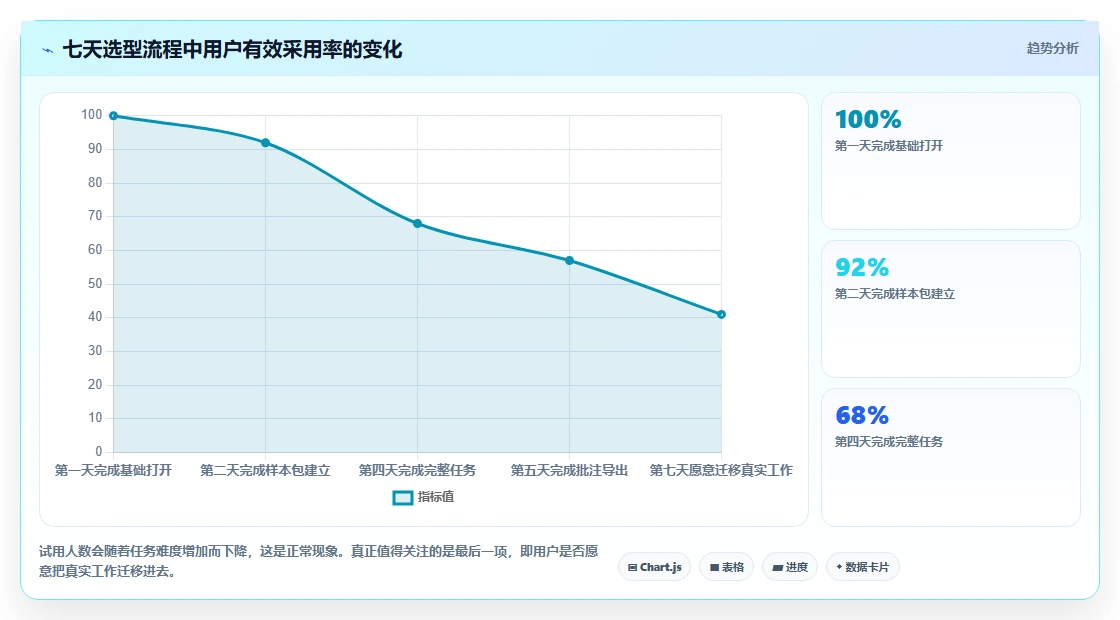This screenshot has height=620, width=1120.
Task: Click data point for 第五天完成批注导出
Action: 569,261
